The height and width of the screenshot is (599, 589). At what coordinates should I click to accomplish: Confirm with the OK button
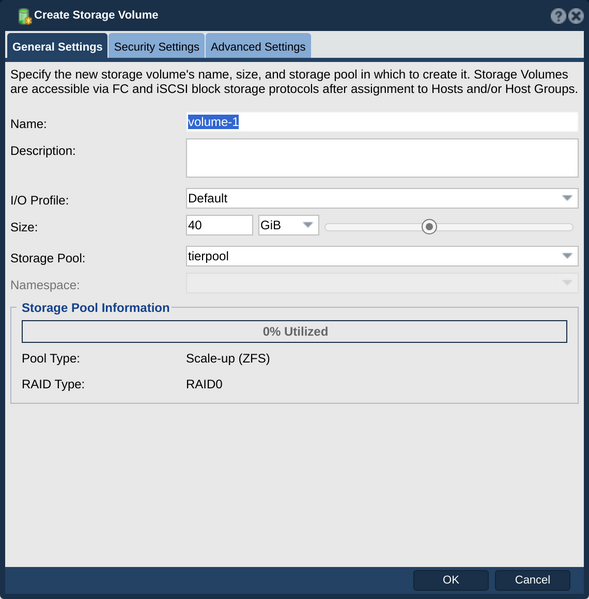coord(451,580)
